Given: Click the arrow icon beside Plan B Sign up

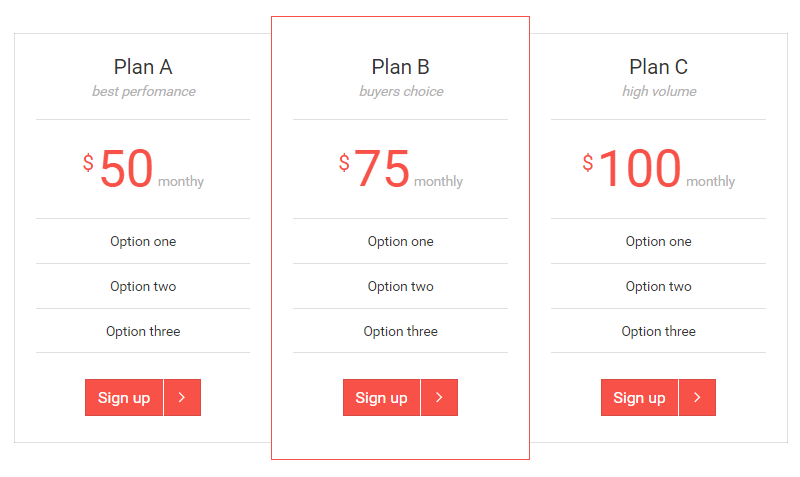Looking at the screenshot, I should coord(439,397).
